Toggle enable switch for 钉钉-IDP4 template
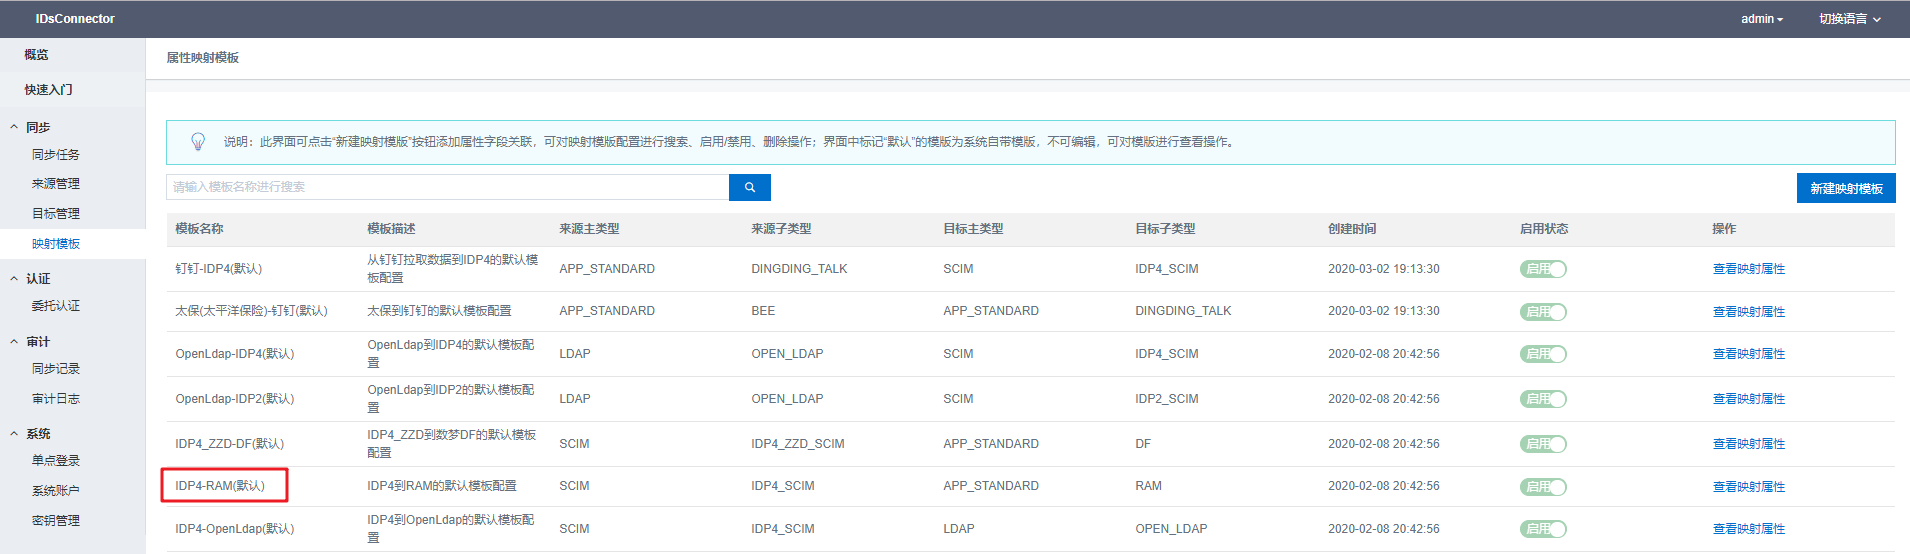Viewport: 1910px width, 554px height. [1543, 269]
